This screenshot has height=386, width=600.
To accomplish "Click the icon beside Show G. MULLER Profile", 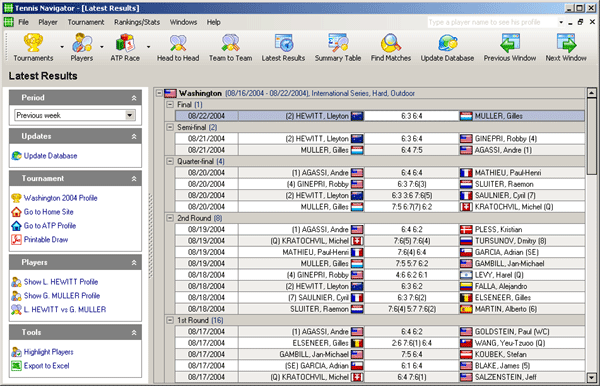I will 16,296.
